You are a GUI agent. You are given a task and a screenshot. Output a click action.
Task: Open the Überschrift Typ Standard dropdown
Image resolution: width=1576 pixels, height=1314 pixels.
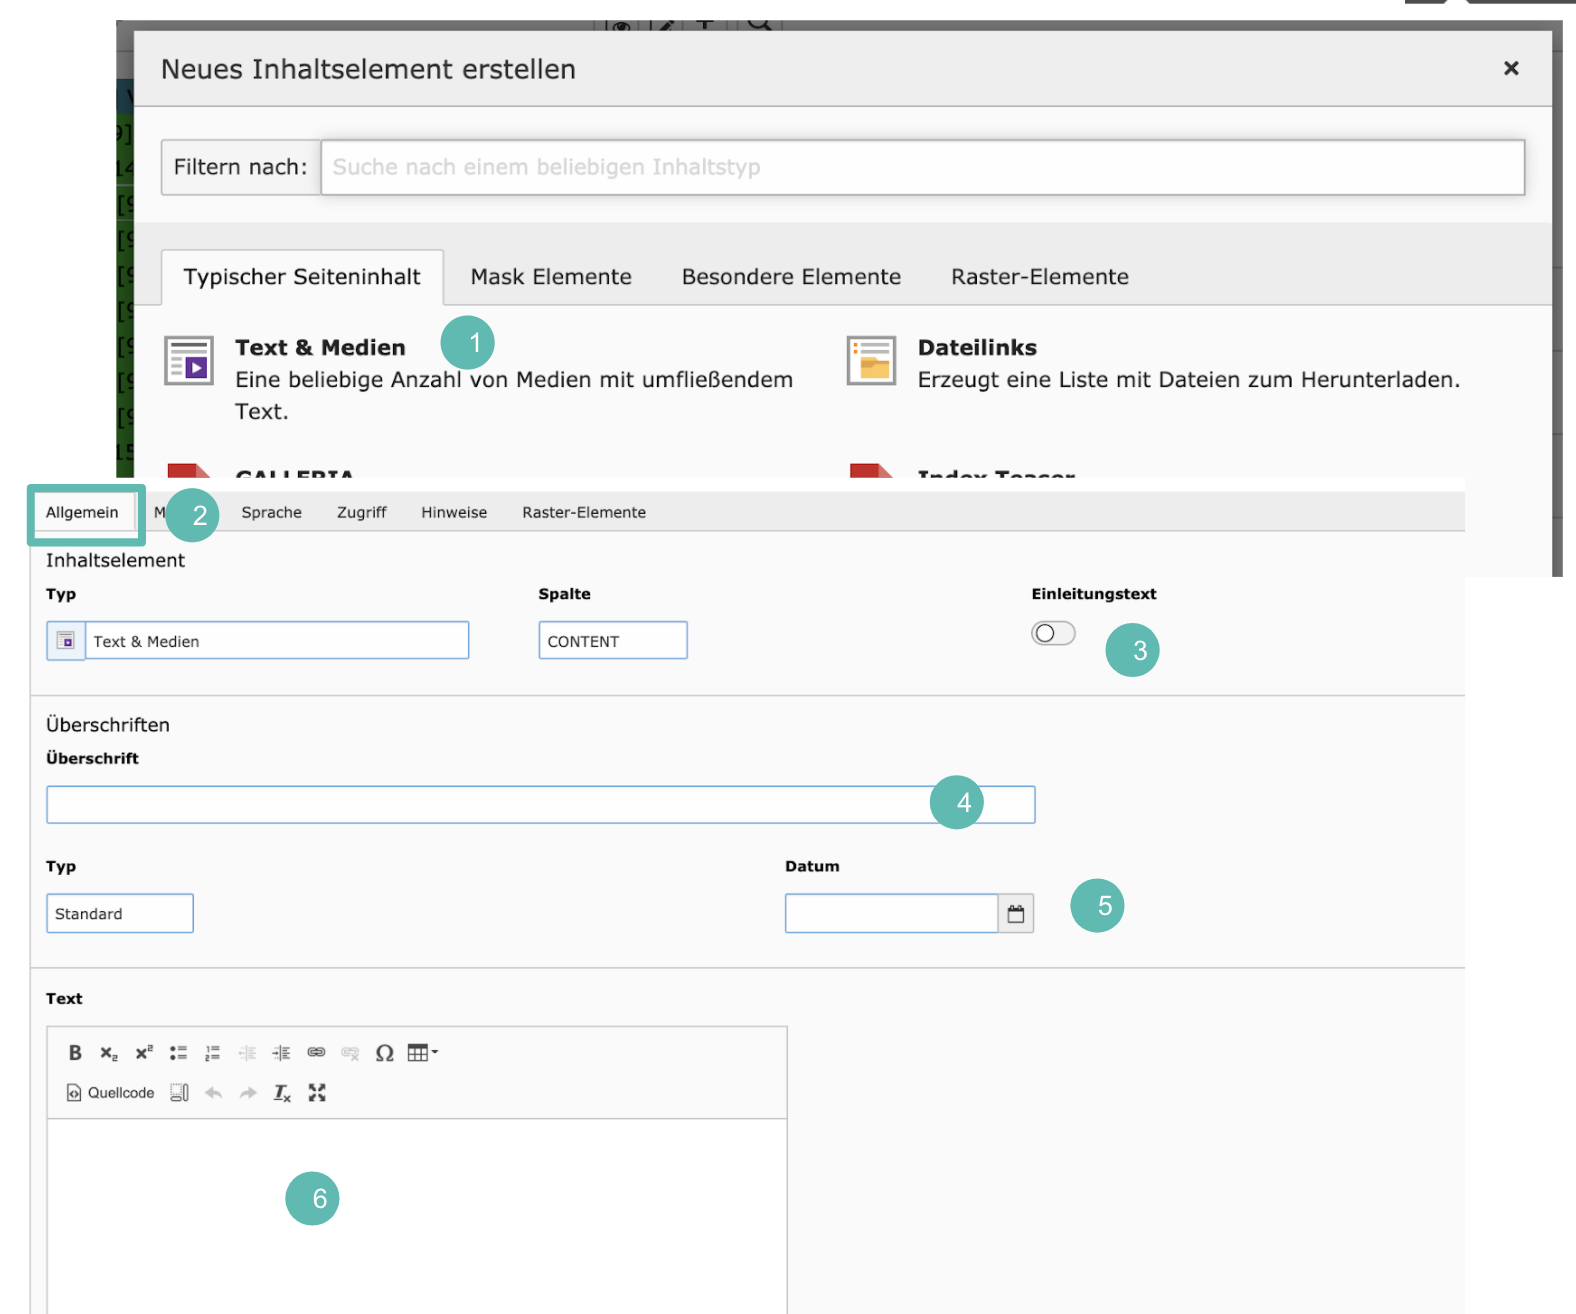(x=119, y=914)
